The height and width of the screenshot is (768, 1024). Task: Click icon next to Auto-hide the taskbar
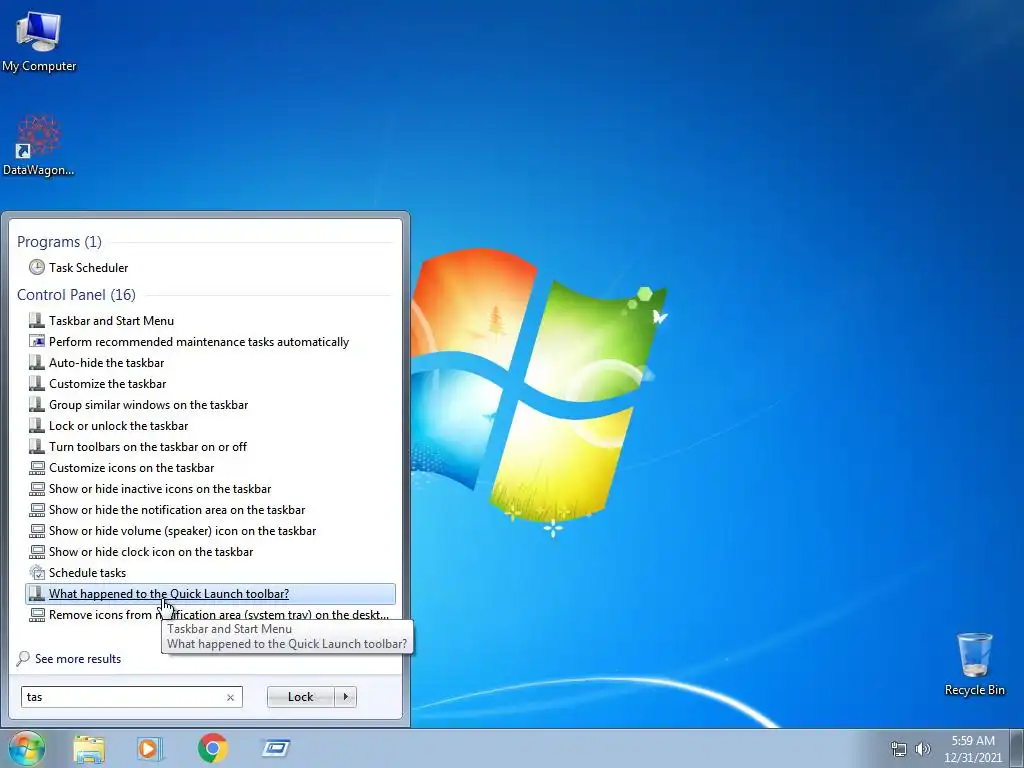pos(37,362)
